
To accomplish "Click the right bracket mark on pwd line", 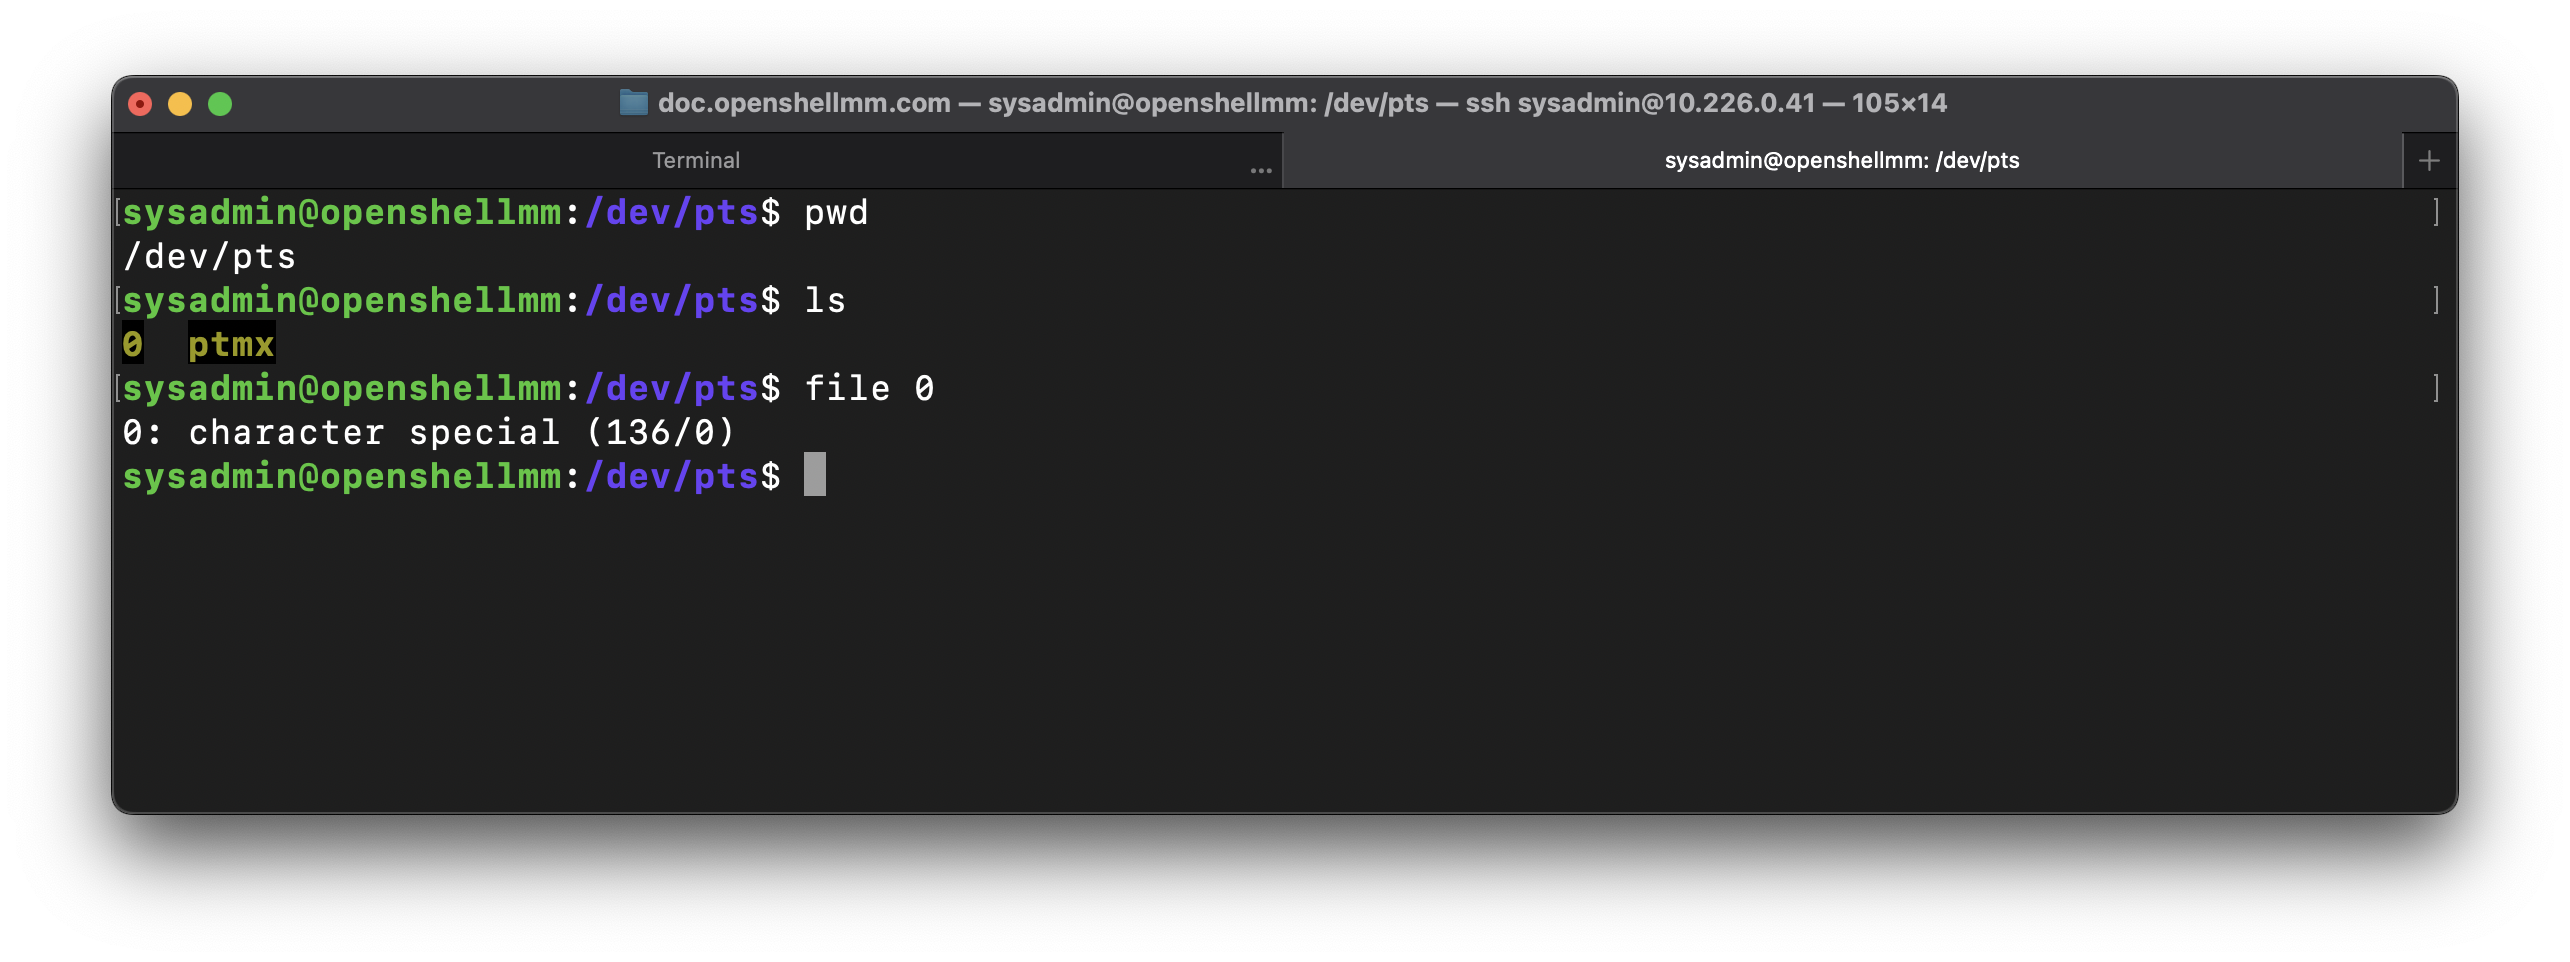I will (x=2436, y=213).
